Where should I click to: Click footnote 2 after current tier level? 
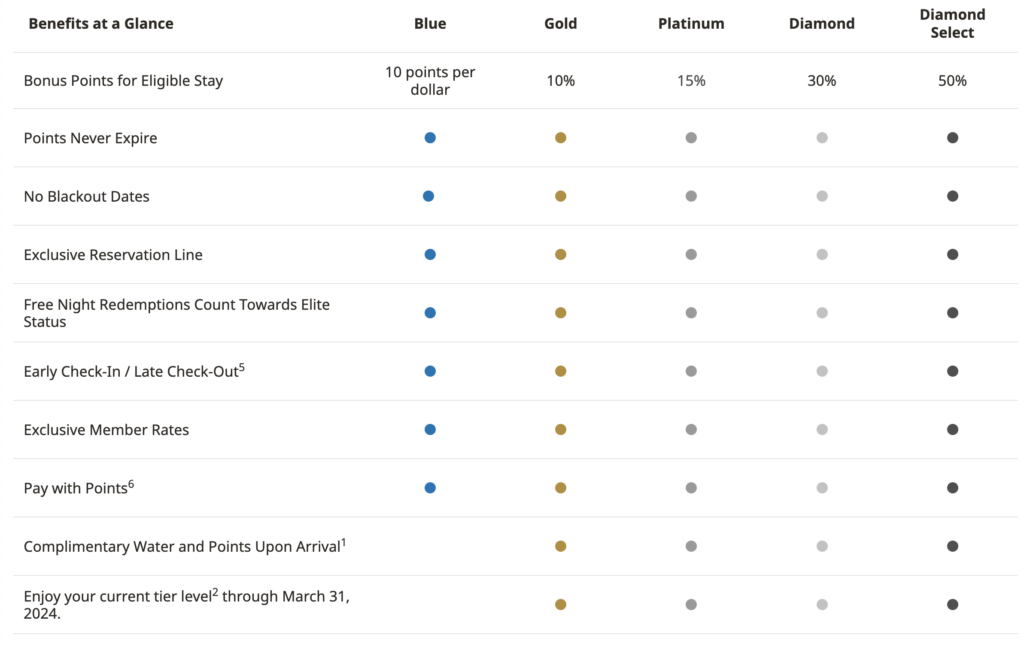point(215,591)
